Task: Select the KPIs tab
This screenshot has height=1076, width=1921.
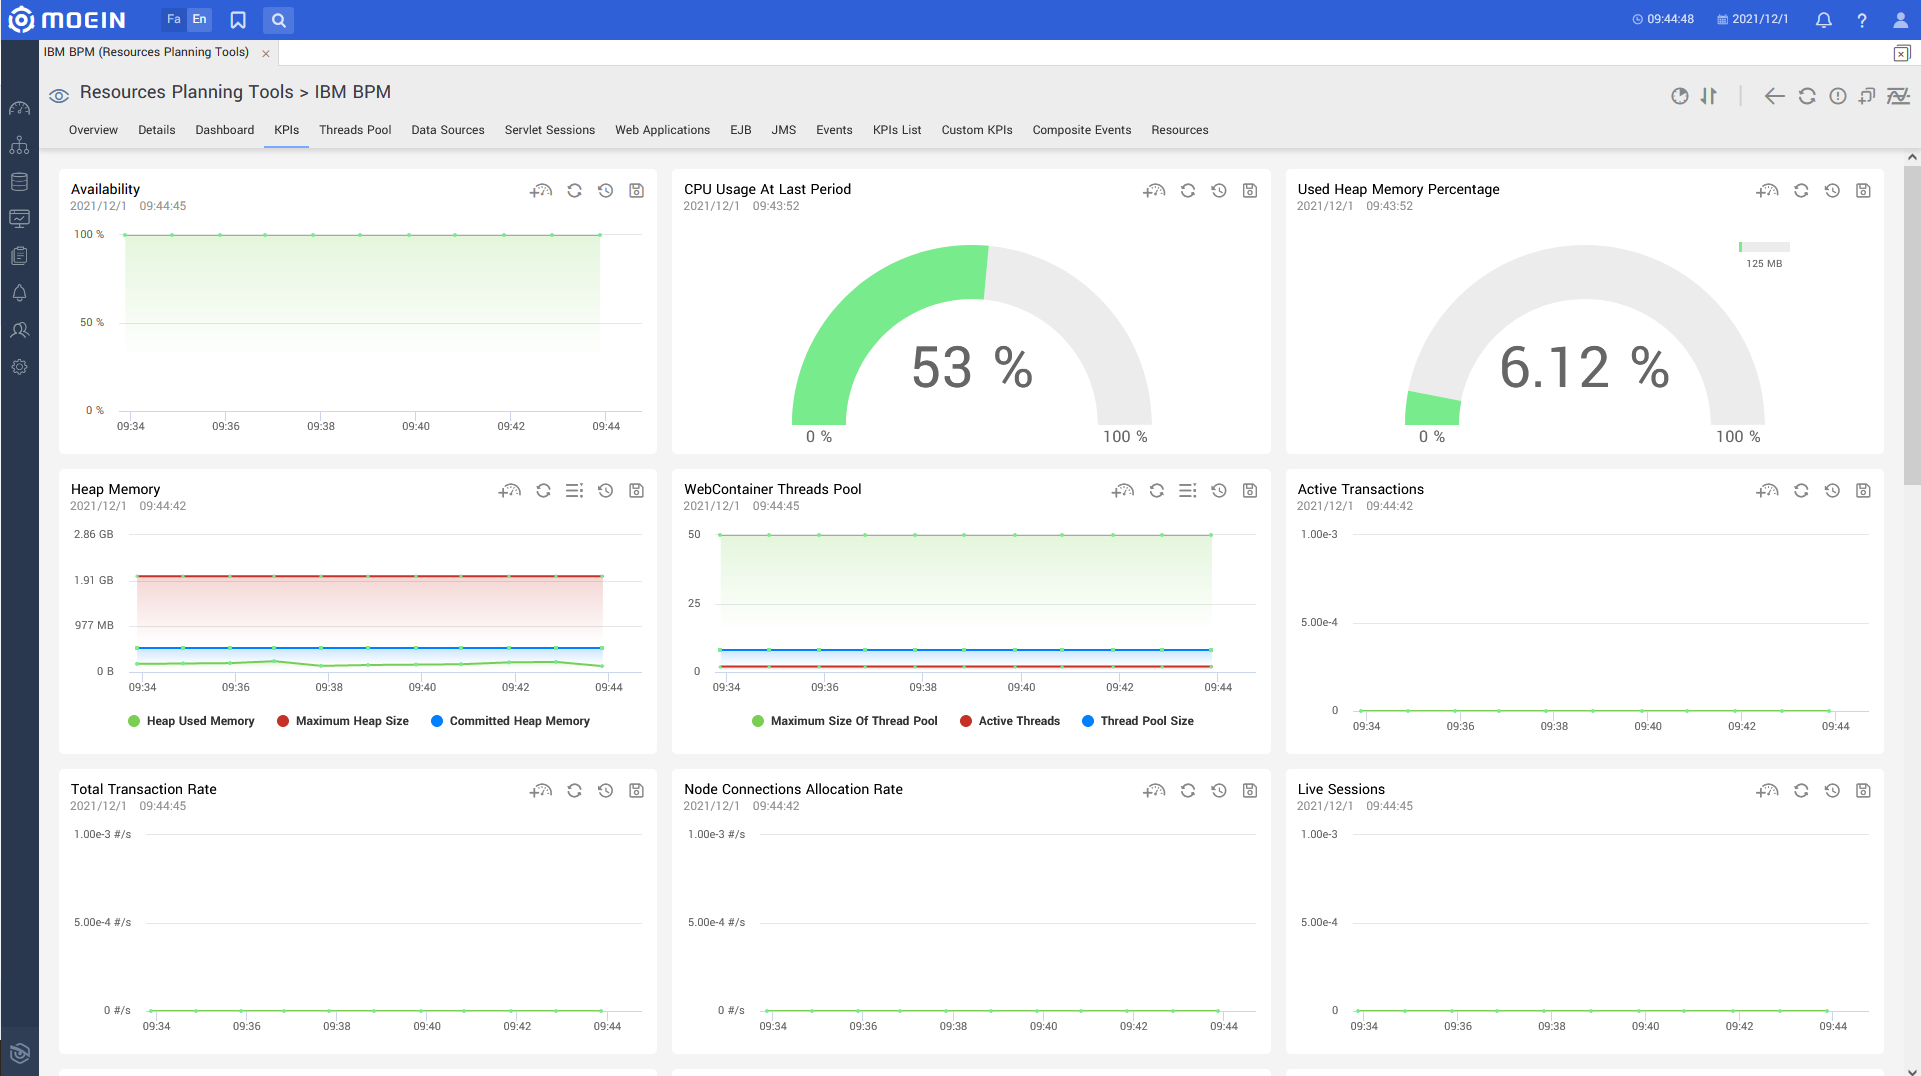Action: click(286, 130)
